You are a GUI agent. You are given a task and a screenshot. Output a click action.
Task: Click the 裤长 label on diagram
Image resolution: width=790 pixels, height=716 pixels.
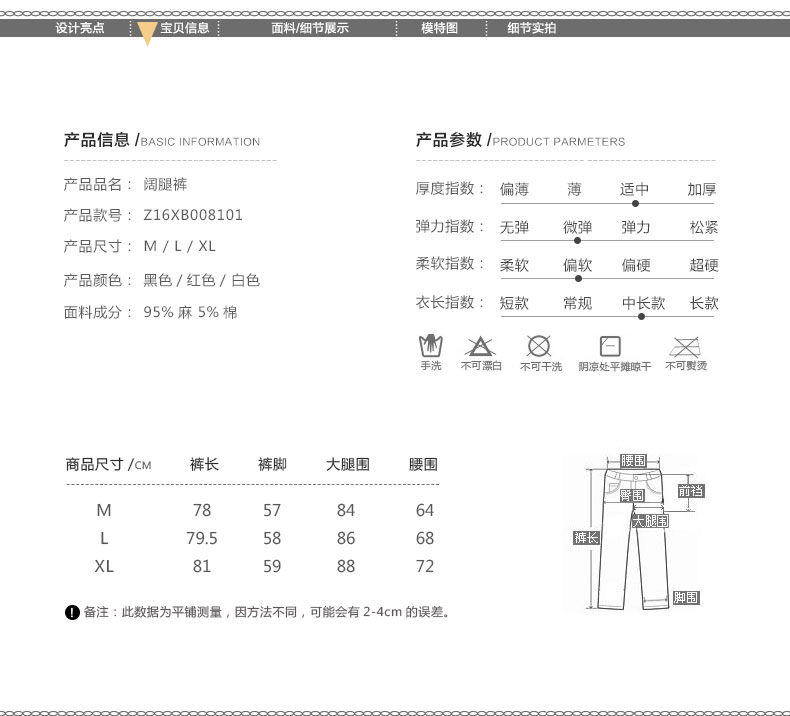585,538
